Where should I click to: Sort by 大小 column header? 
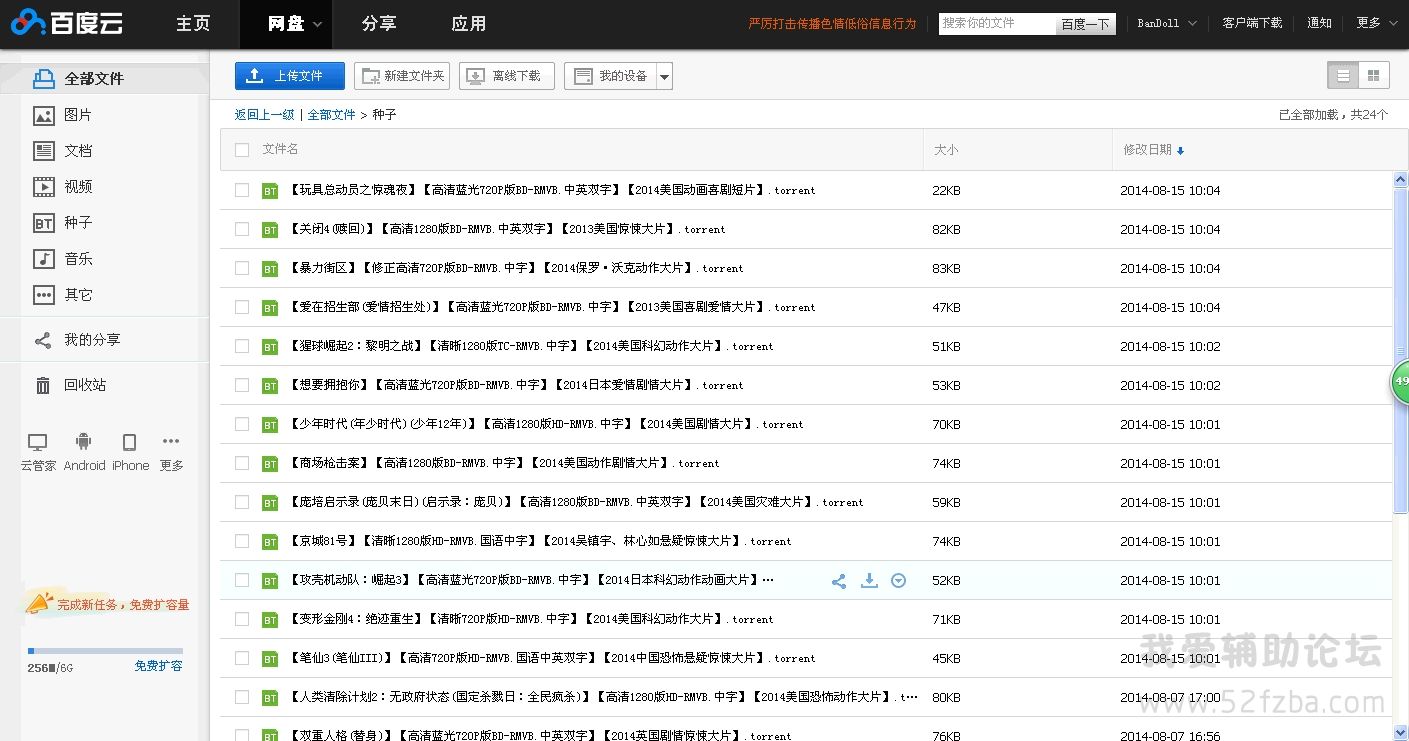click(x=945, y=150)
